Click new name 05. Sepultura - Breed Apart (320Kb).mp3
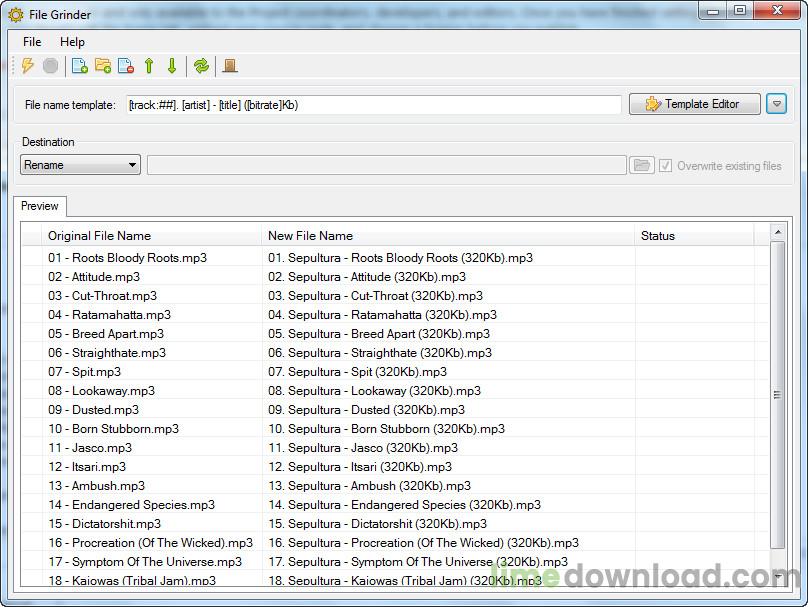The height and width of the screenshot is (607, 808). [x=379, y=334]
